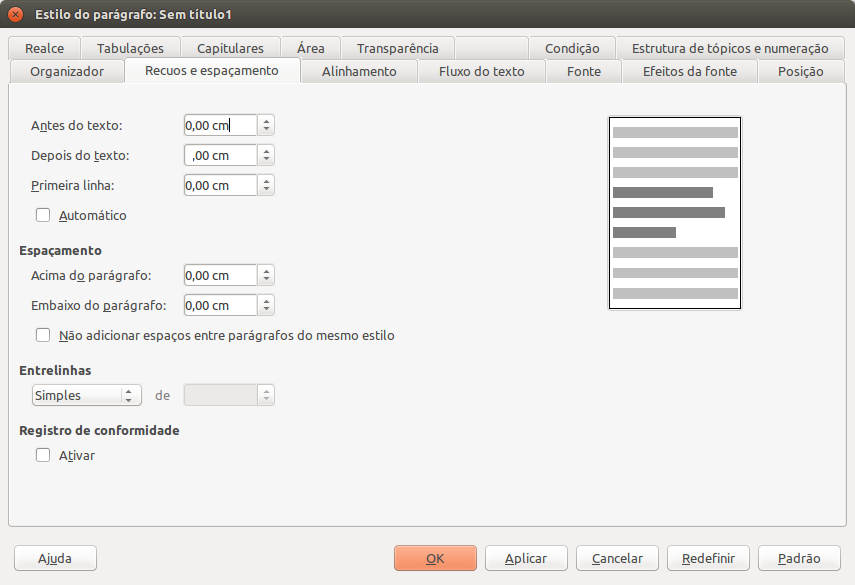Decrease the Acima do parágrafo spacing
The image size is (855, 585).
[x=266, y=280]
